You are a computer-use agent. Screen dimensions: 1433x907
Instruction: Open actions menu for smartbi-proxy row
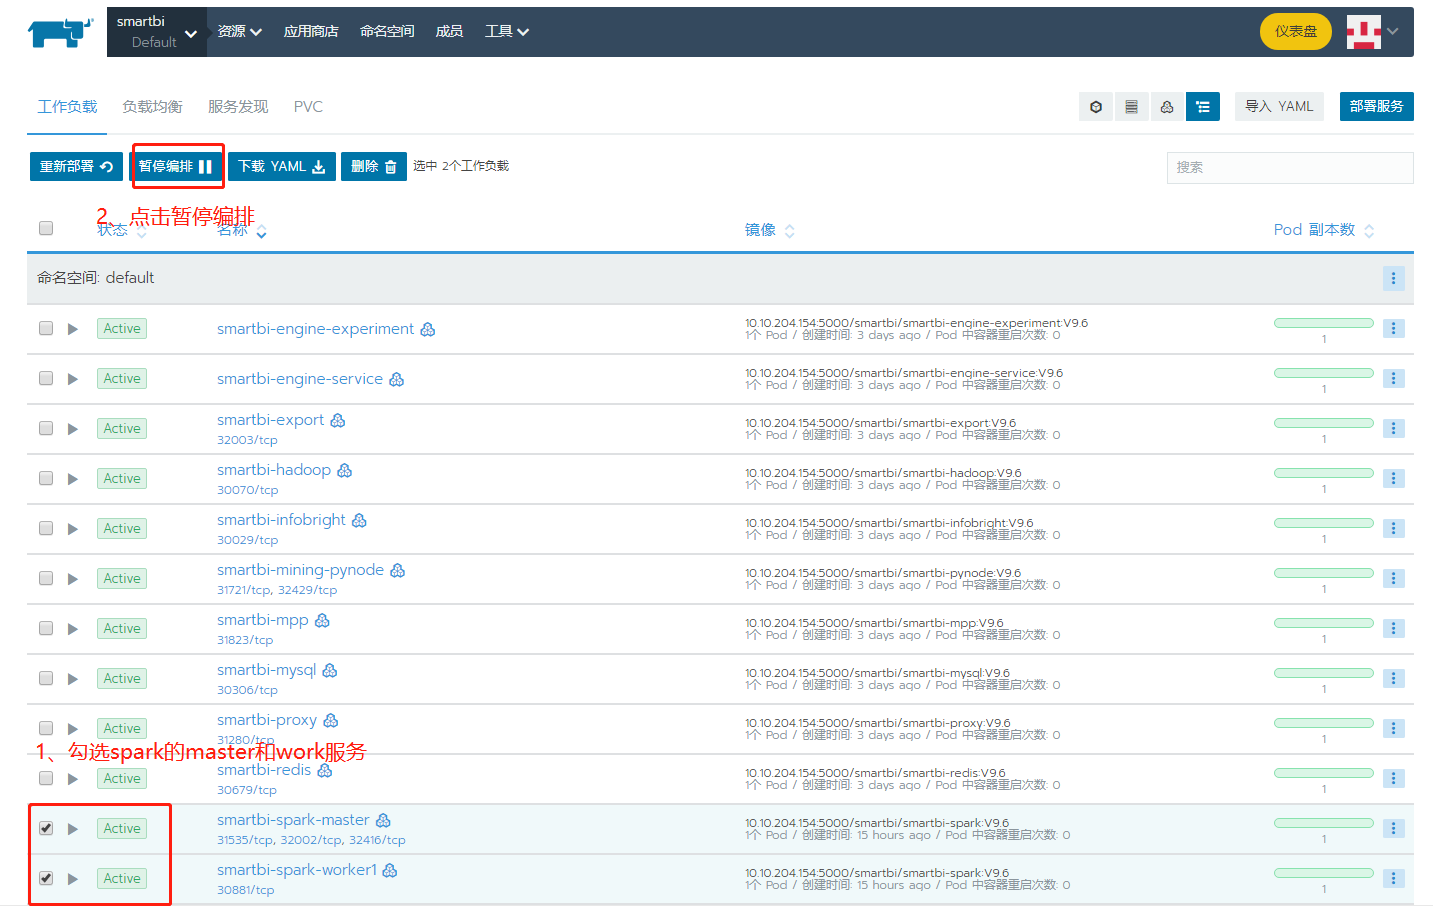coord(1393,728)
